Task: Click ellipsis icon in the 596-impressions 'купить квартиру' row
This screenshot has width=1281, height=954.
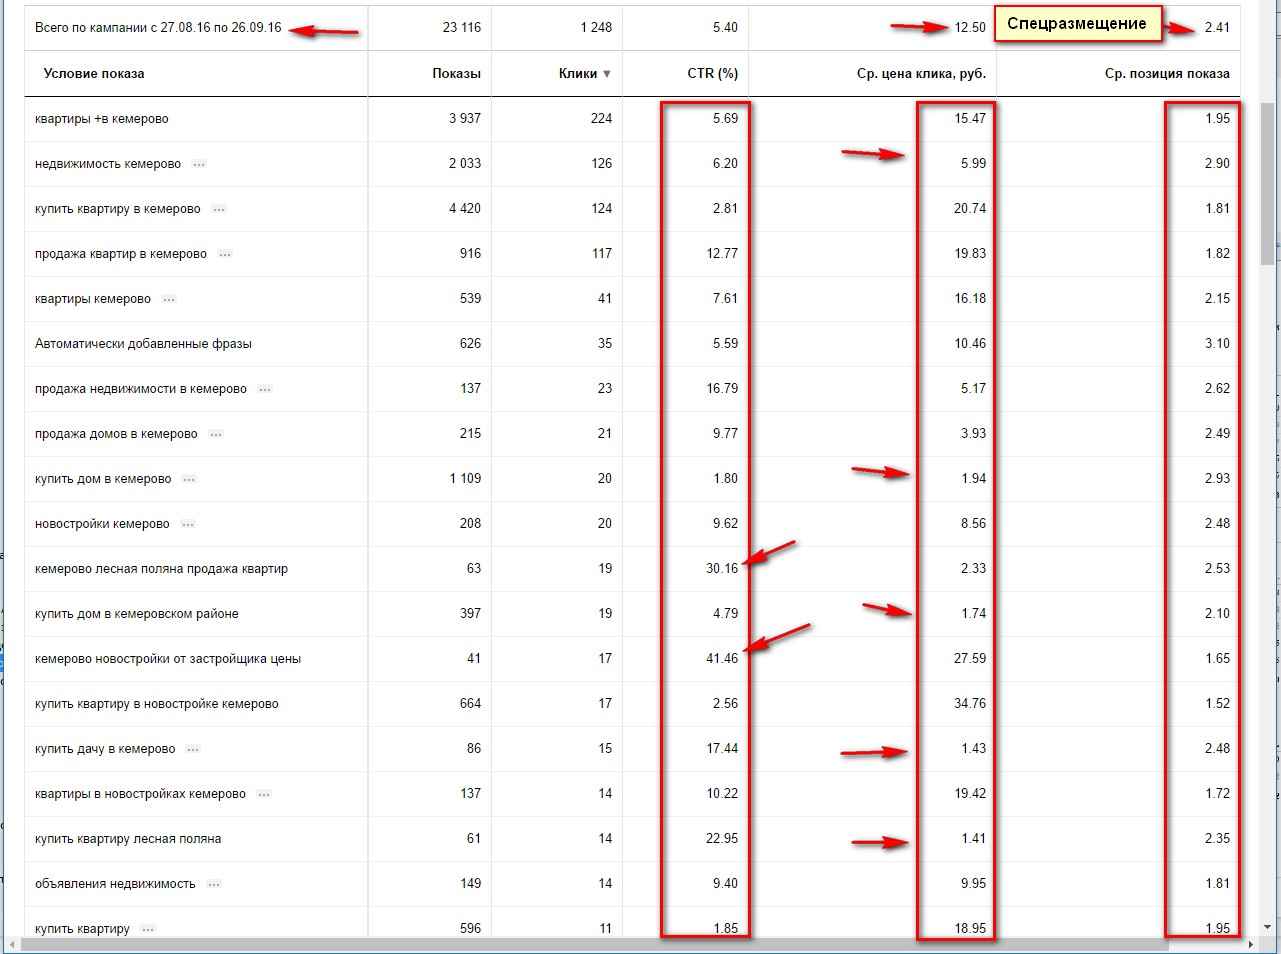Action: point(148,929)
